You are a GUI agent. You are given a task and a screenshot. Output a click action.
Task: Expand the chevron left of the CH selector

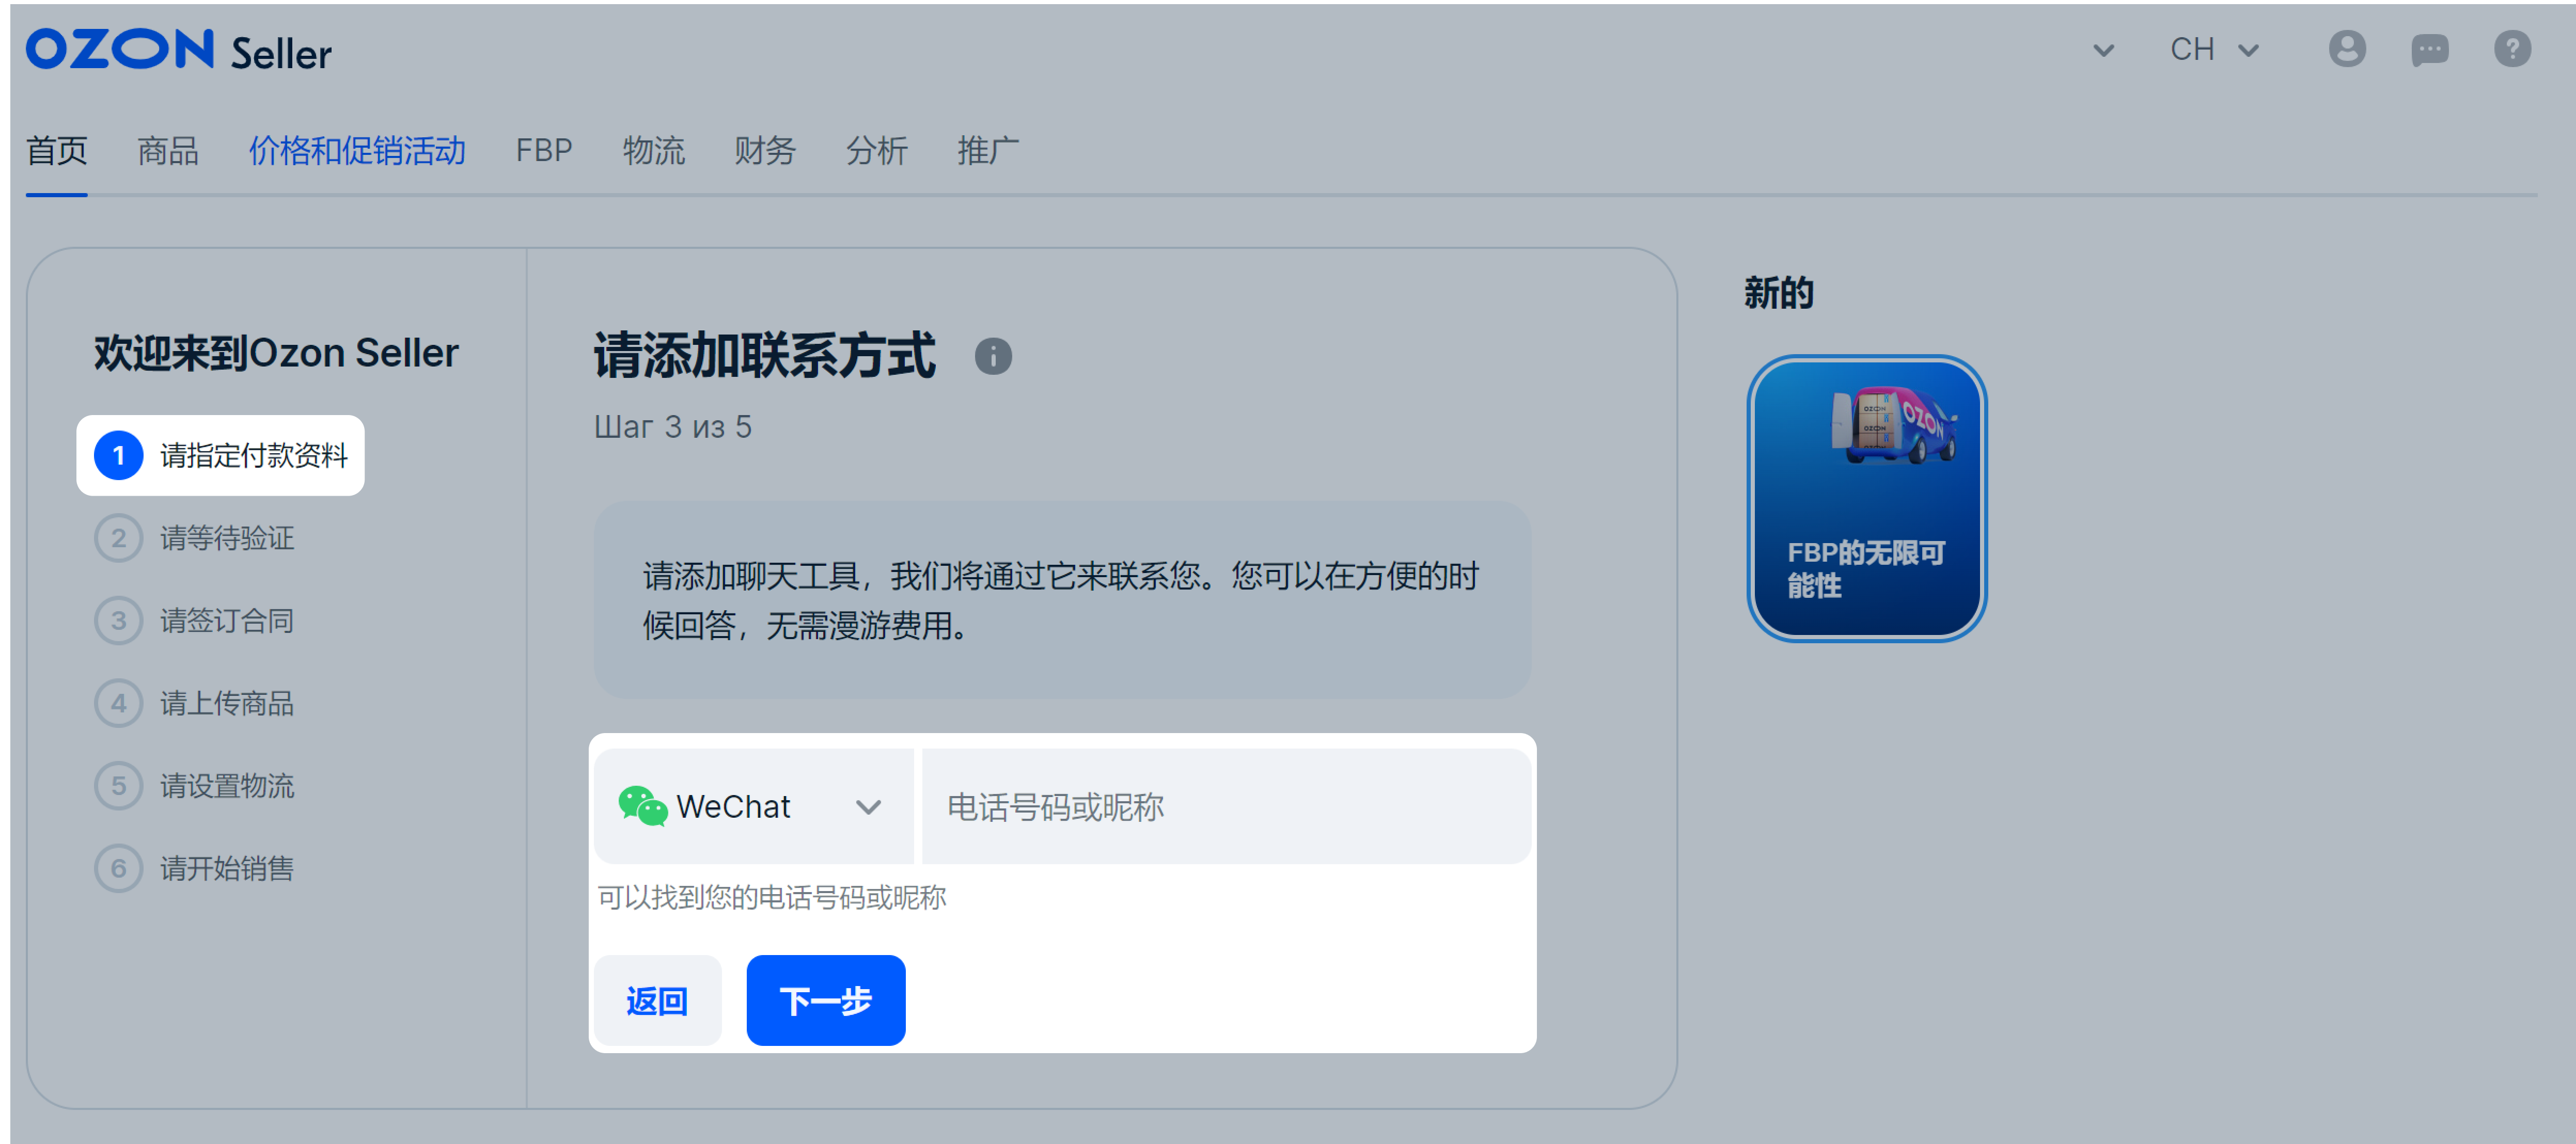pyautogui.click(x=2103, y=48)
